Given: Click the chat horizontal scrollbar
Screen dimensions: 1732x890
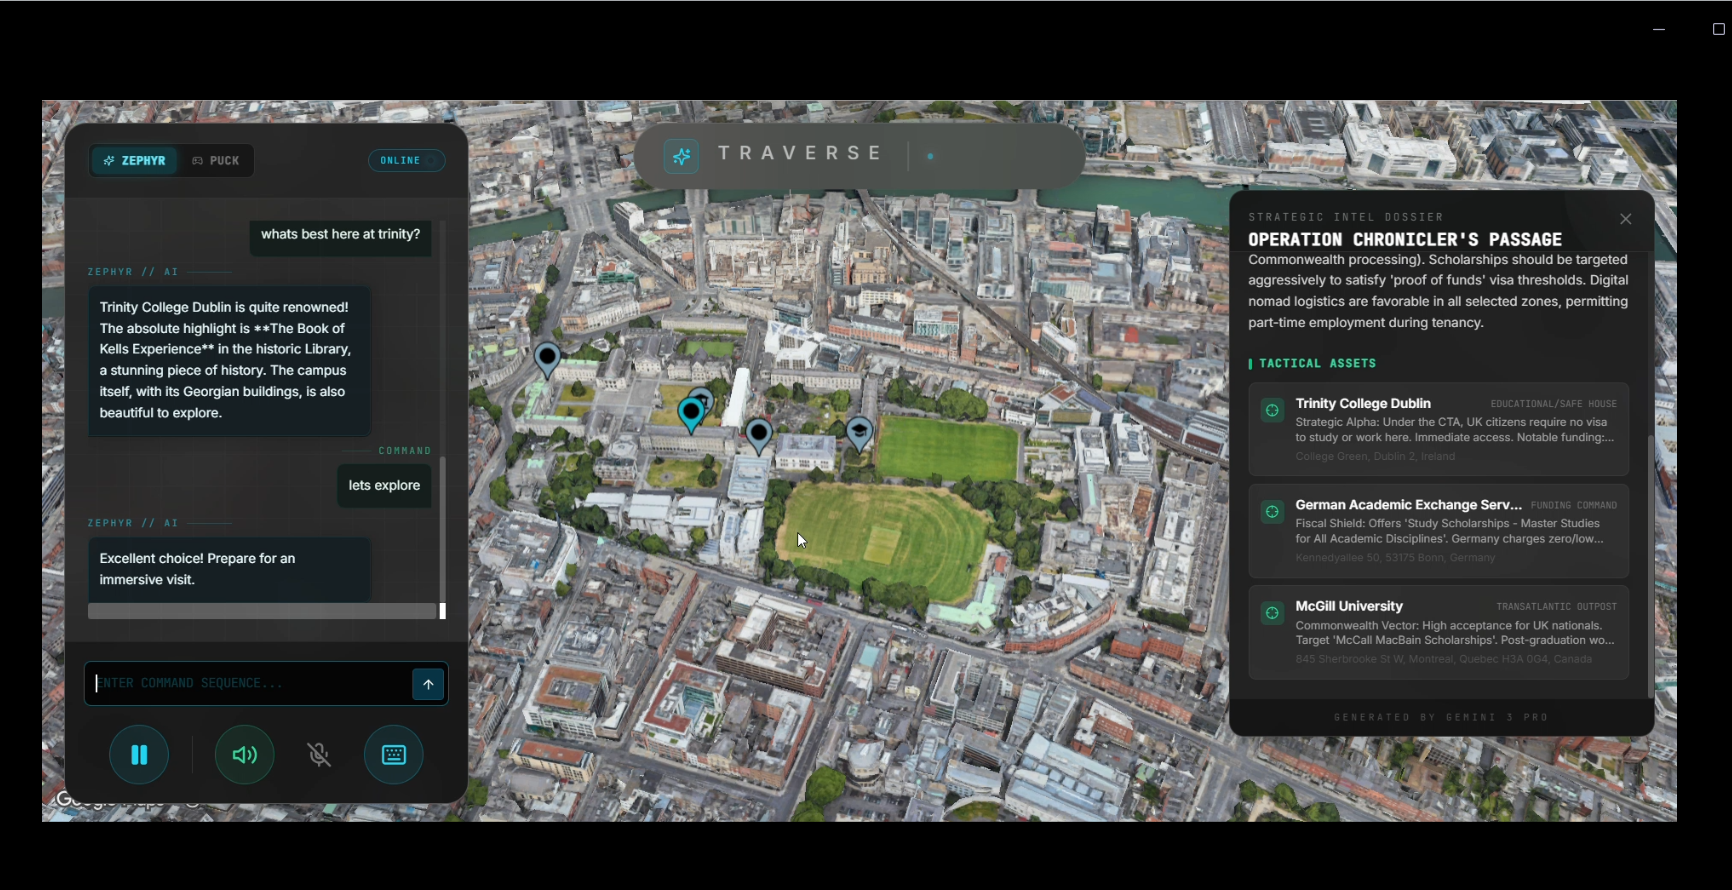Looking at the screenshot, I should pyautogui.click(x=262, y=611).
